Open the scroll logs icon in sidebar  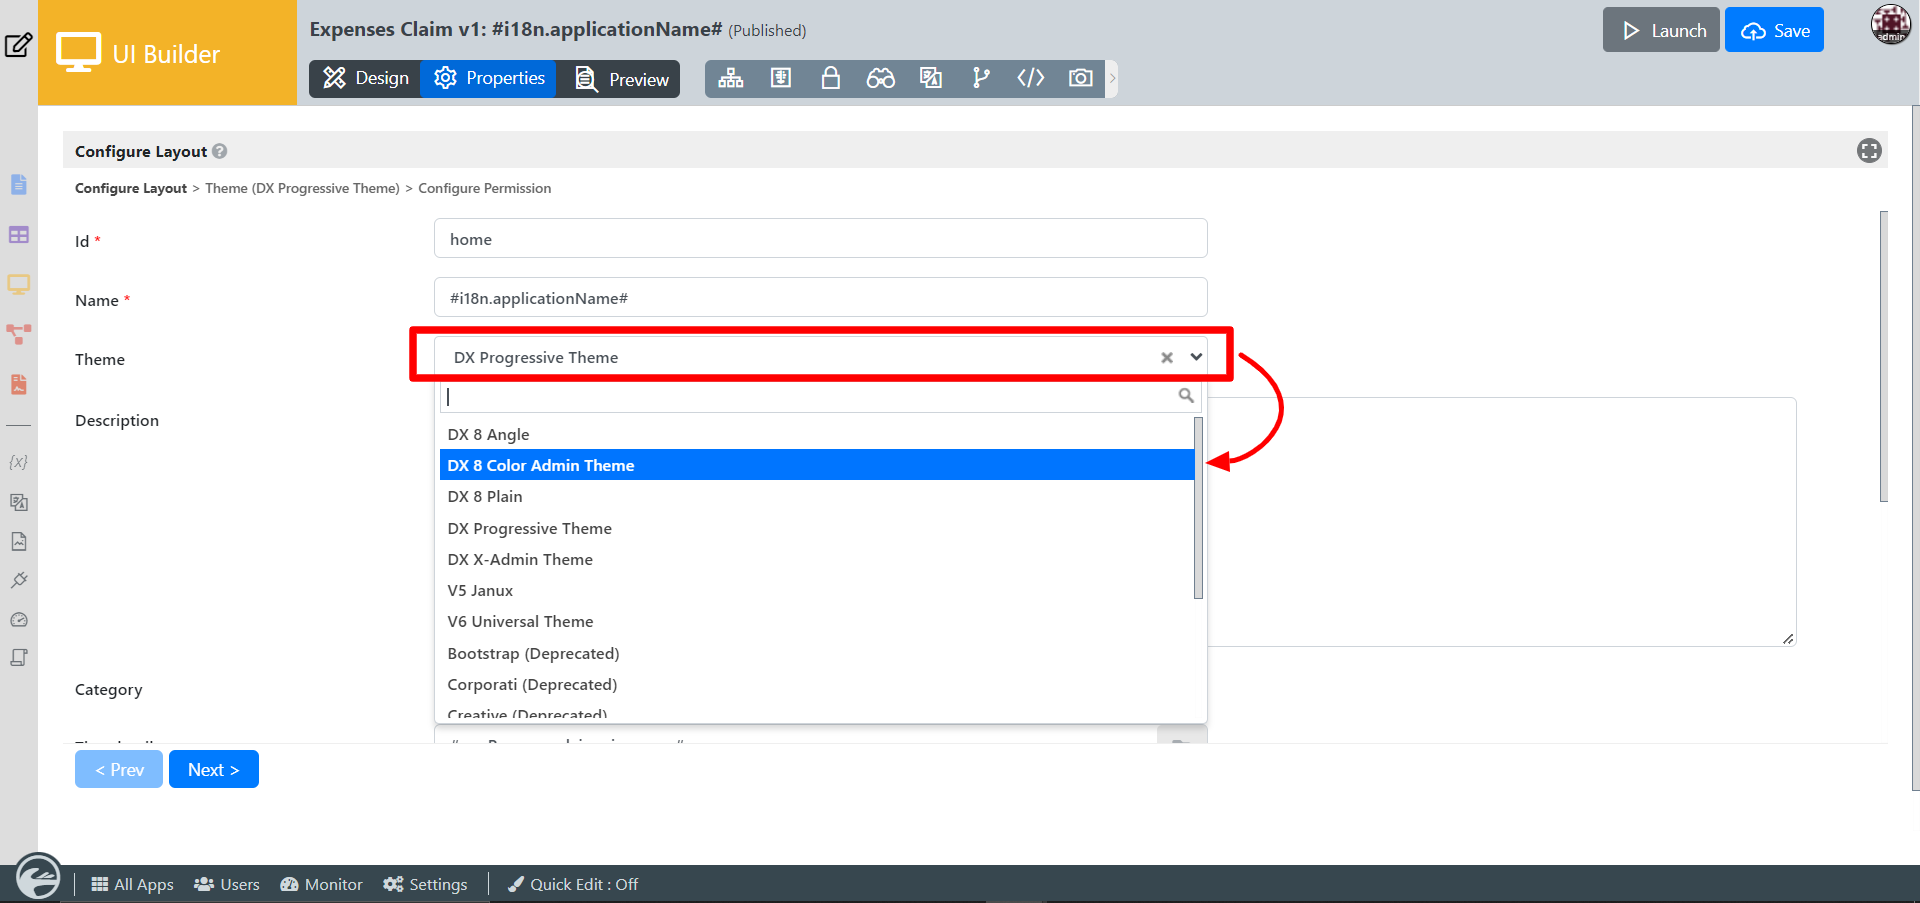coord(19,658)
